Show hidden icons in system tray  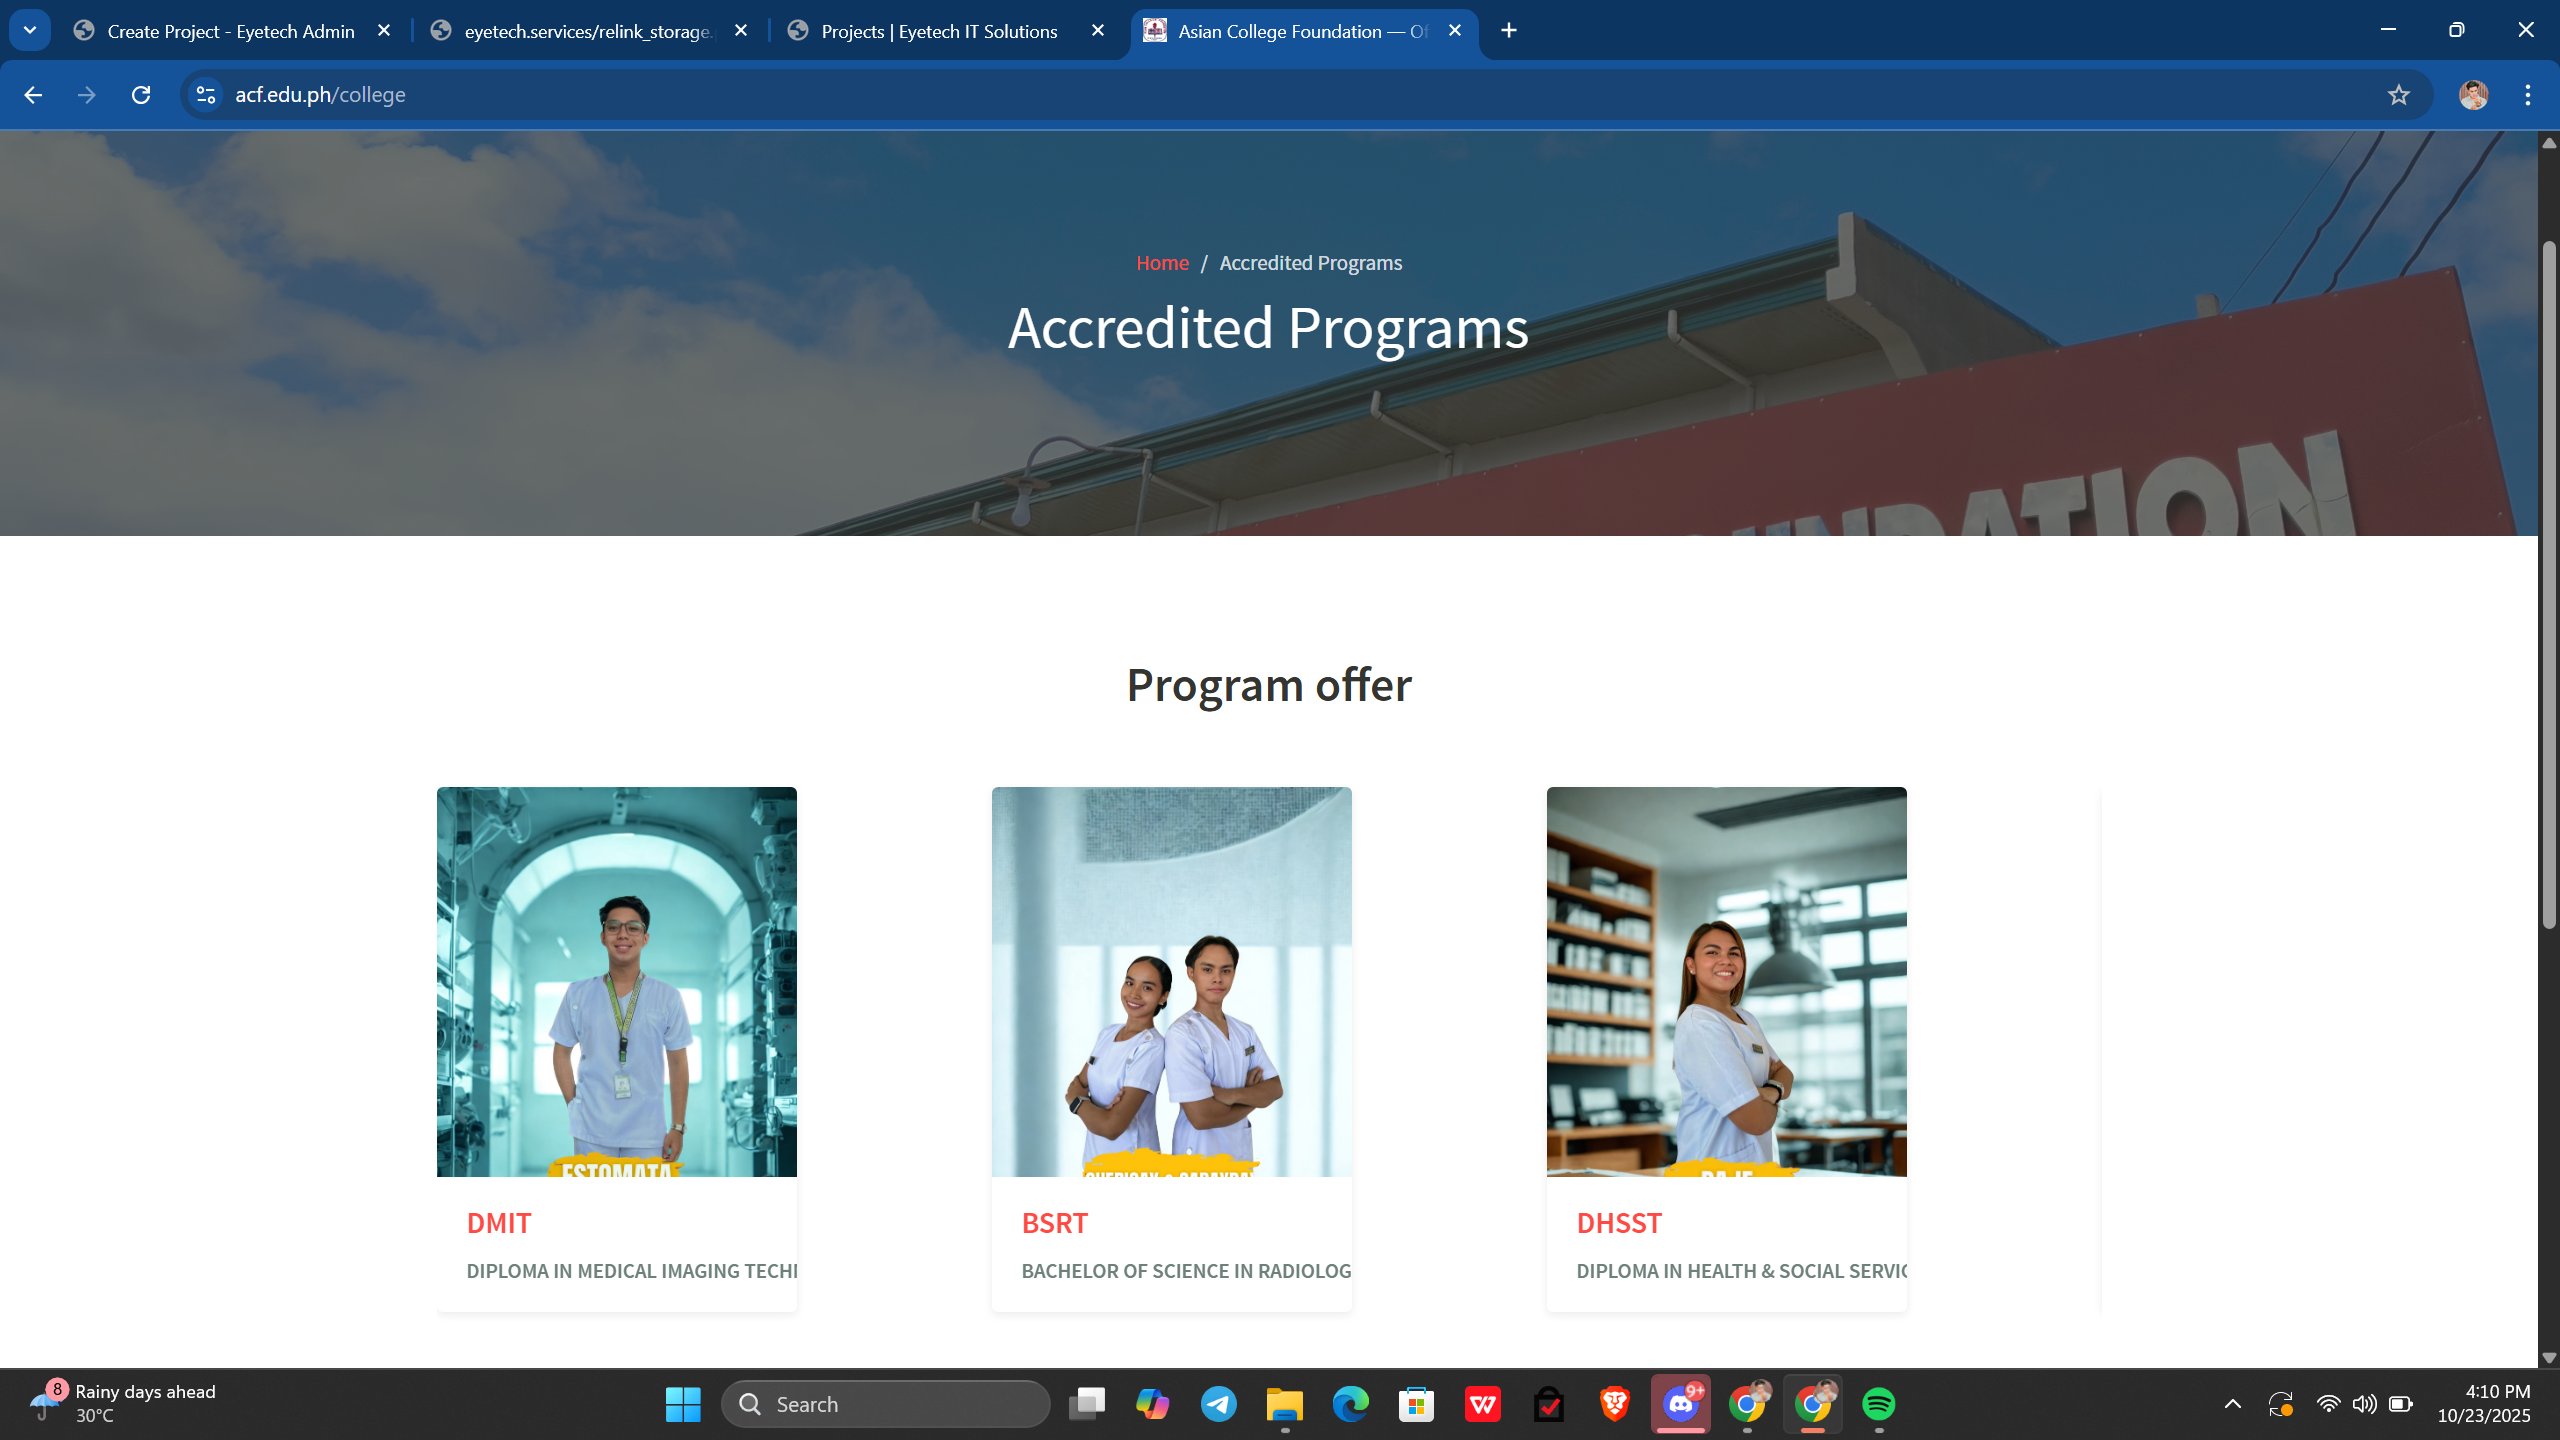2232,1404
